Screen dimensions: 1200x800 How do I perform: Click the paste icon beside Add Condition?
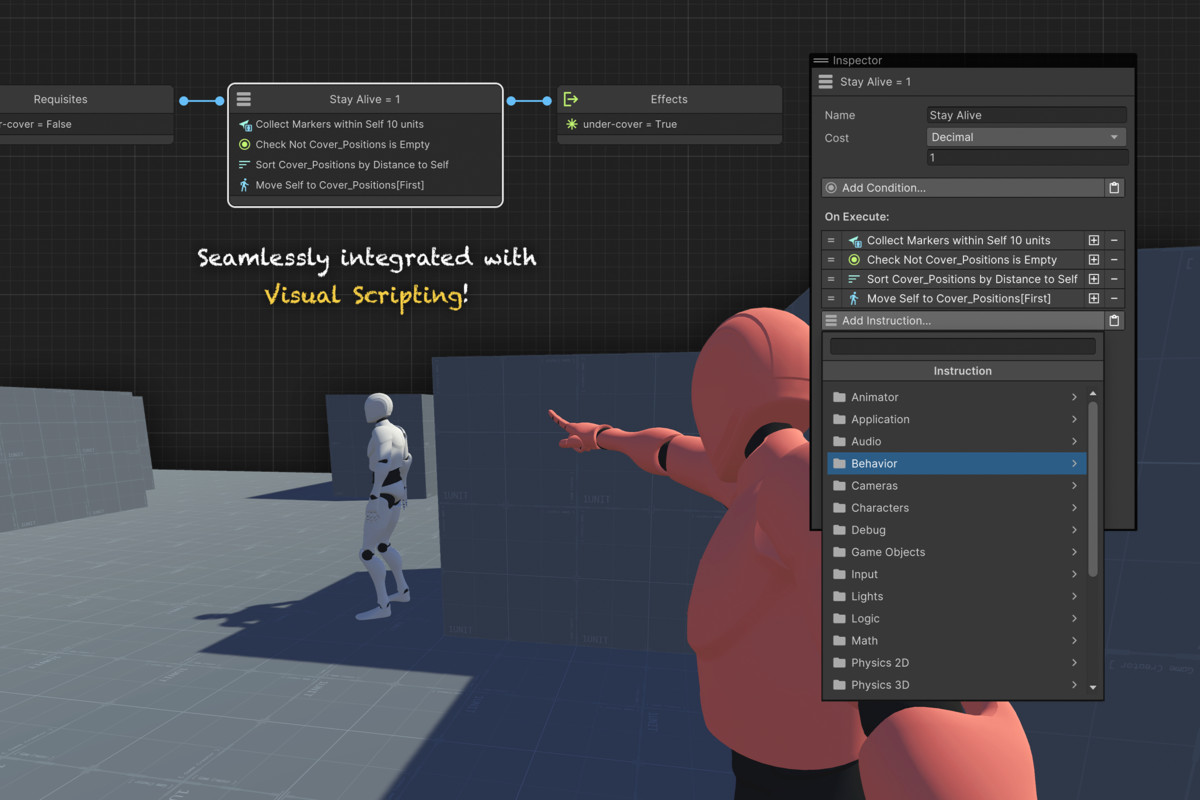[1114, 188]
